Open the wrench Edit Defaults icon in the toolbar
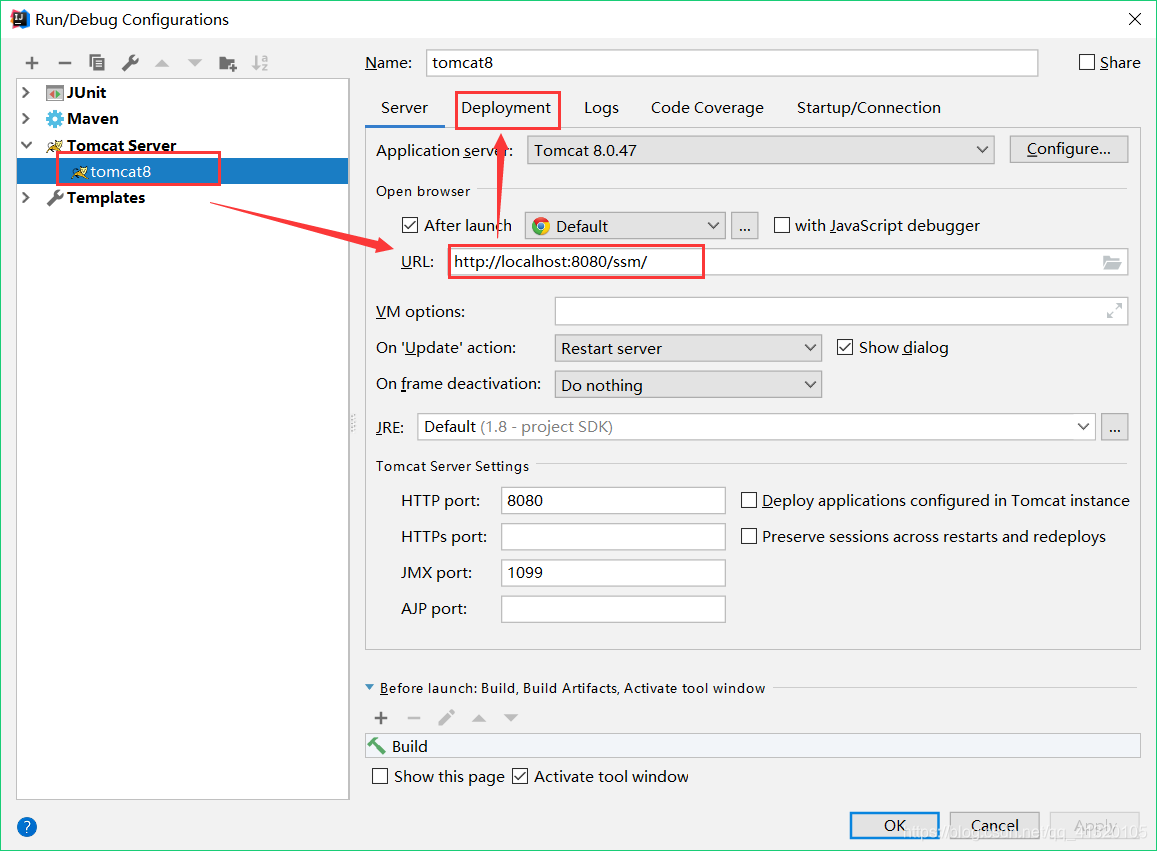 131,63
